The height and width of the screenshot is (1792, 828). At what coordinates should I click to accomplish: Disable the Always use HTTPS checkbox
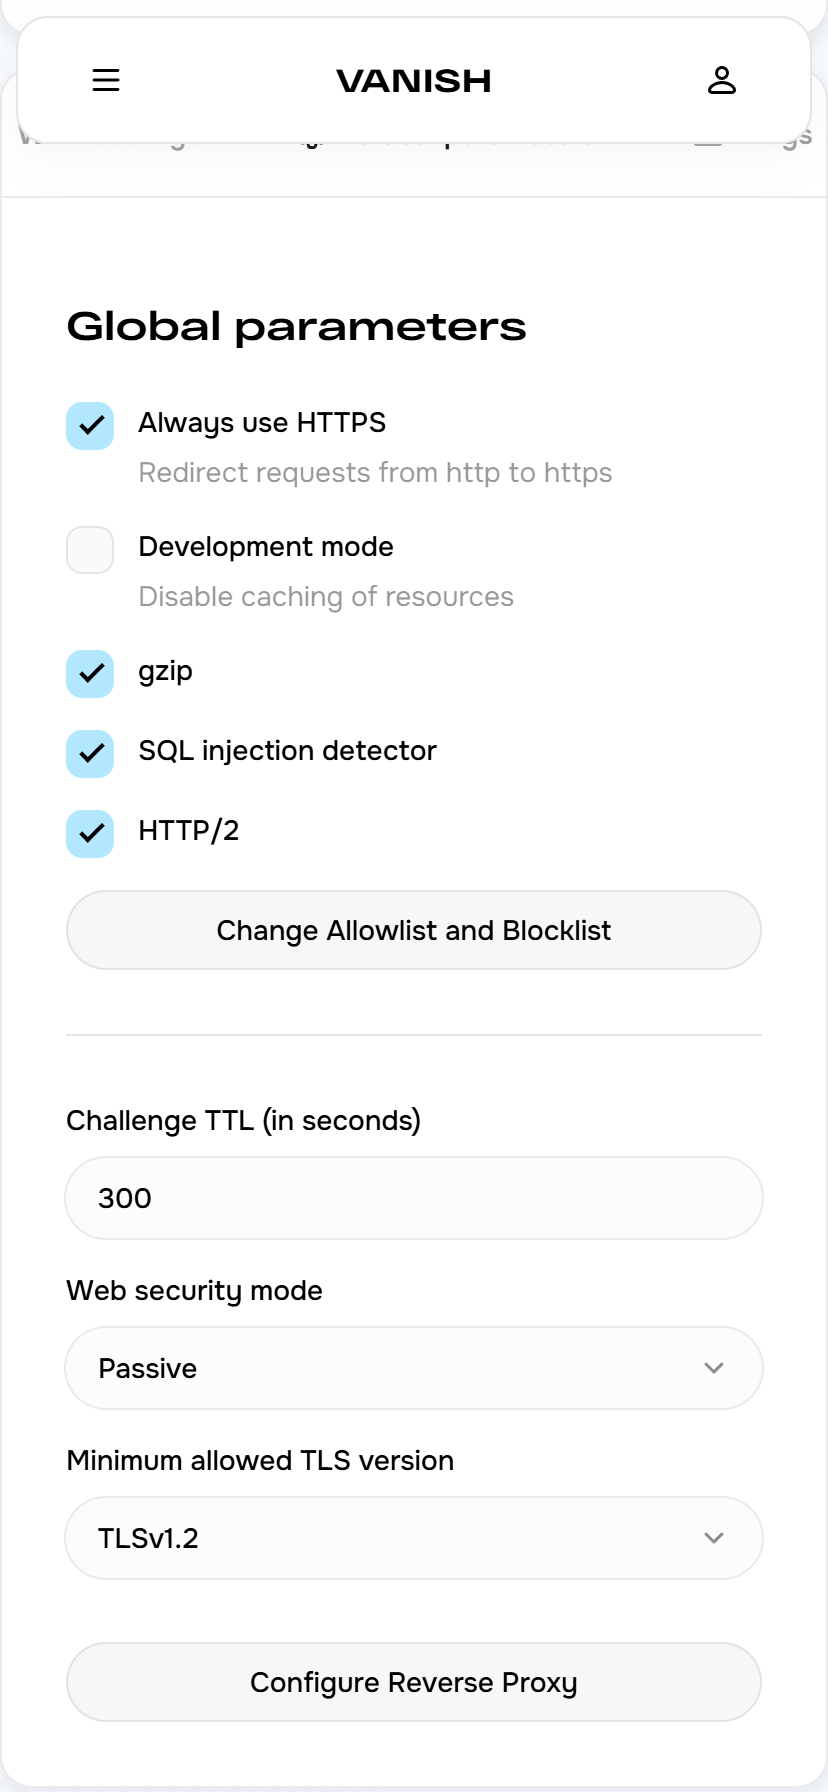coord(90,426)
